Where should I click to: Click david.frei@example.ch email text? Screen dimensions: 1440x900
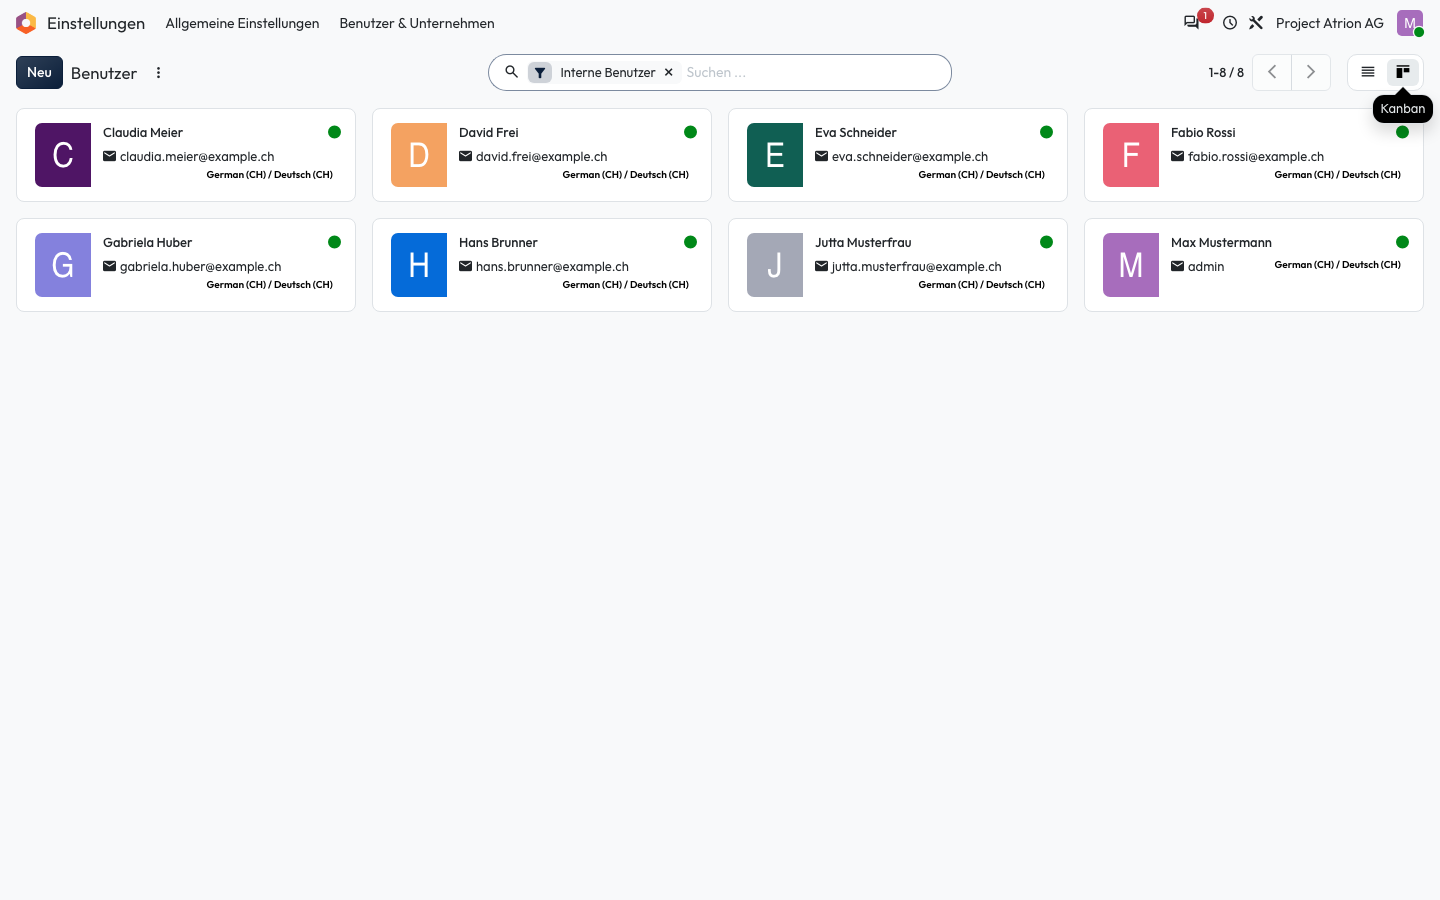point(541,156)
